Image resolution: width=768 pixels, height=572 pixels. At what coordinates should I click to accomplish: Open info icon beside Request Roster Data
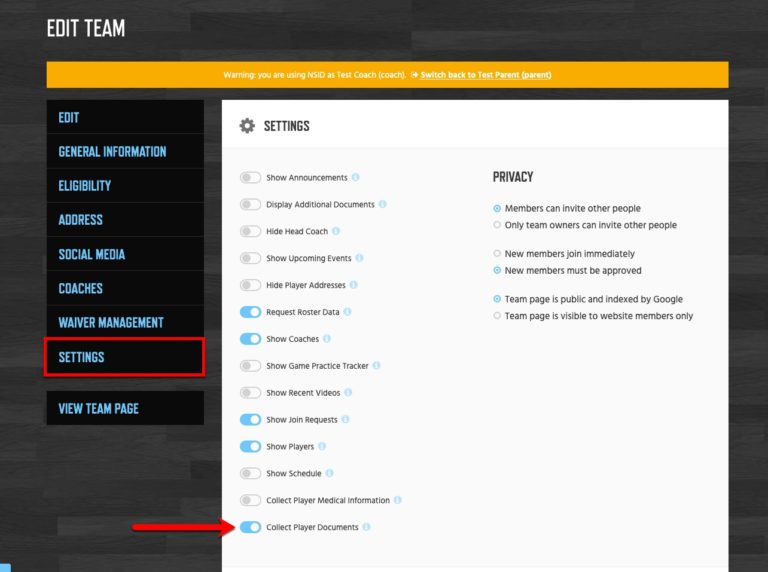click(x=347, y=312)
